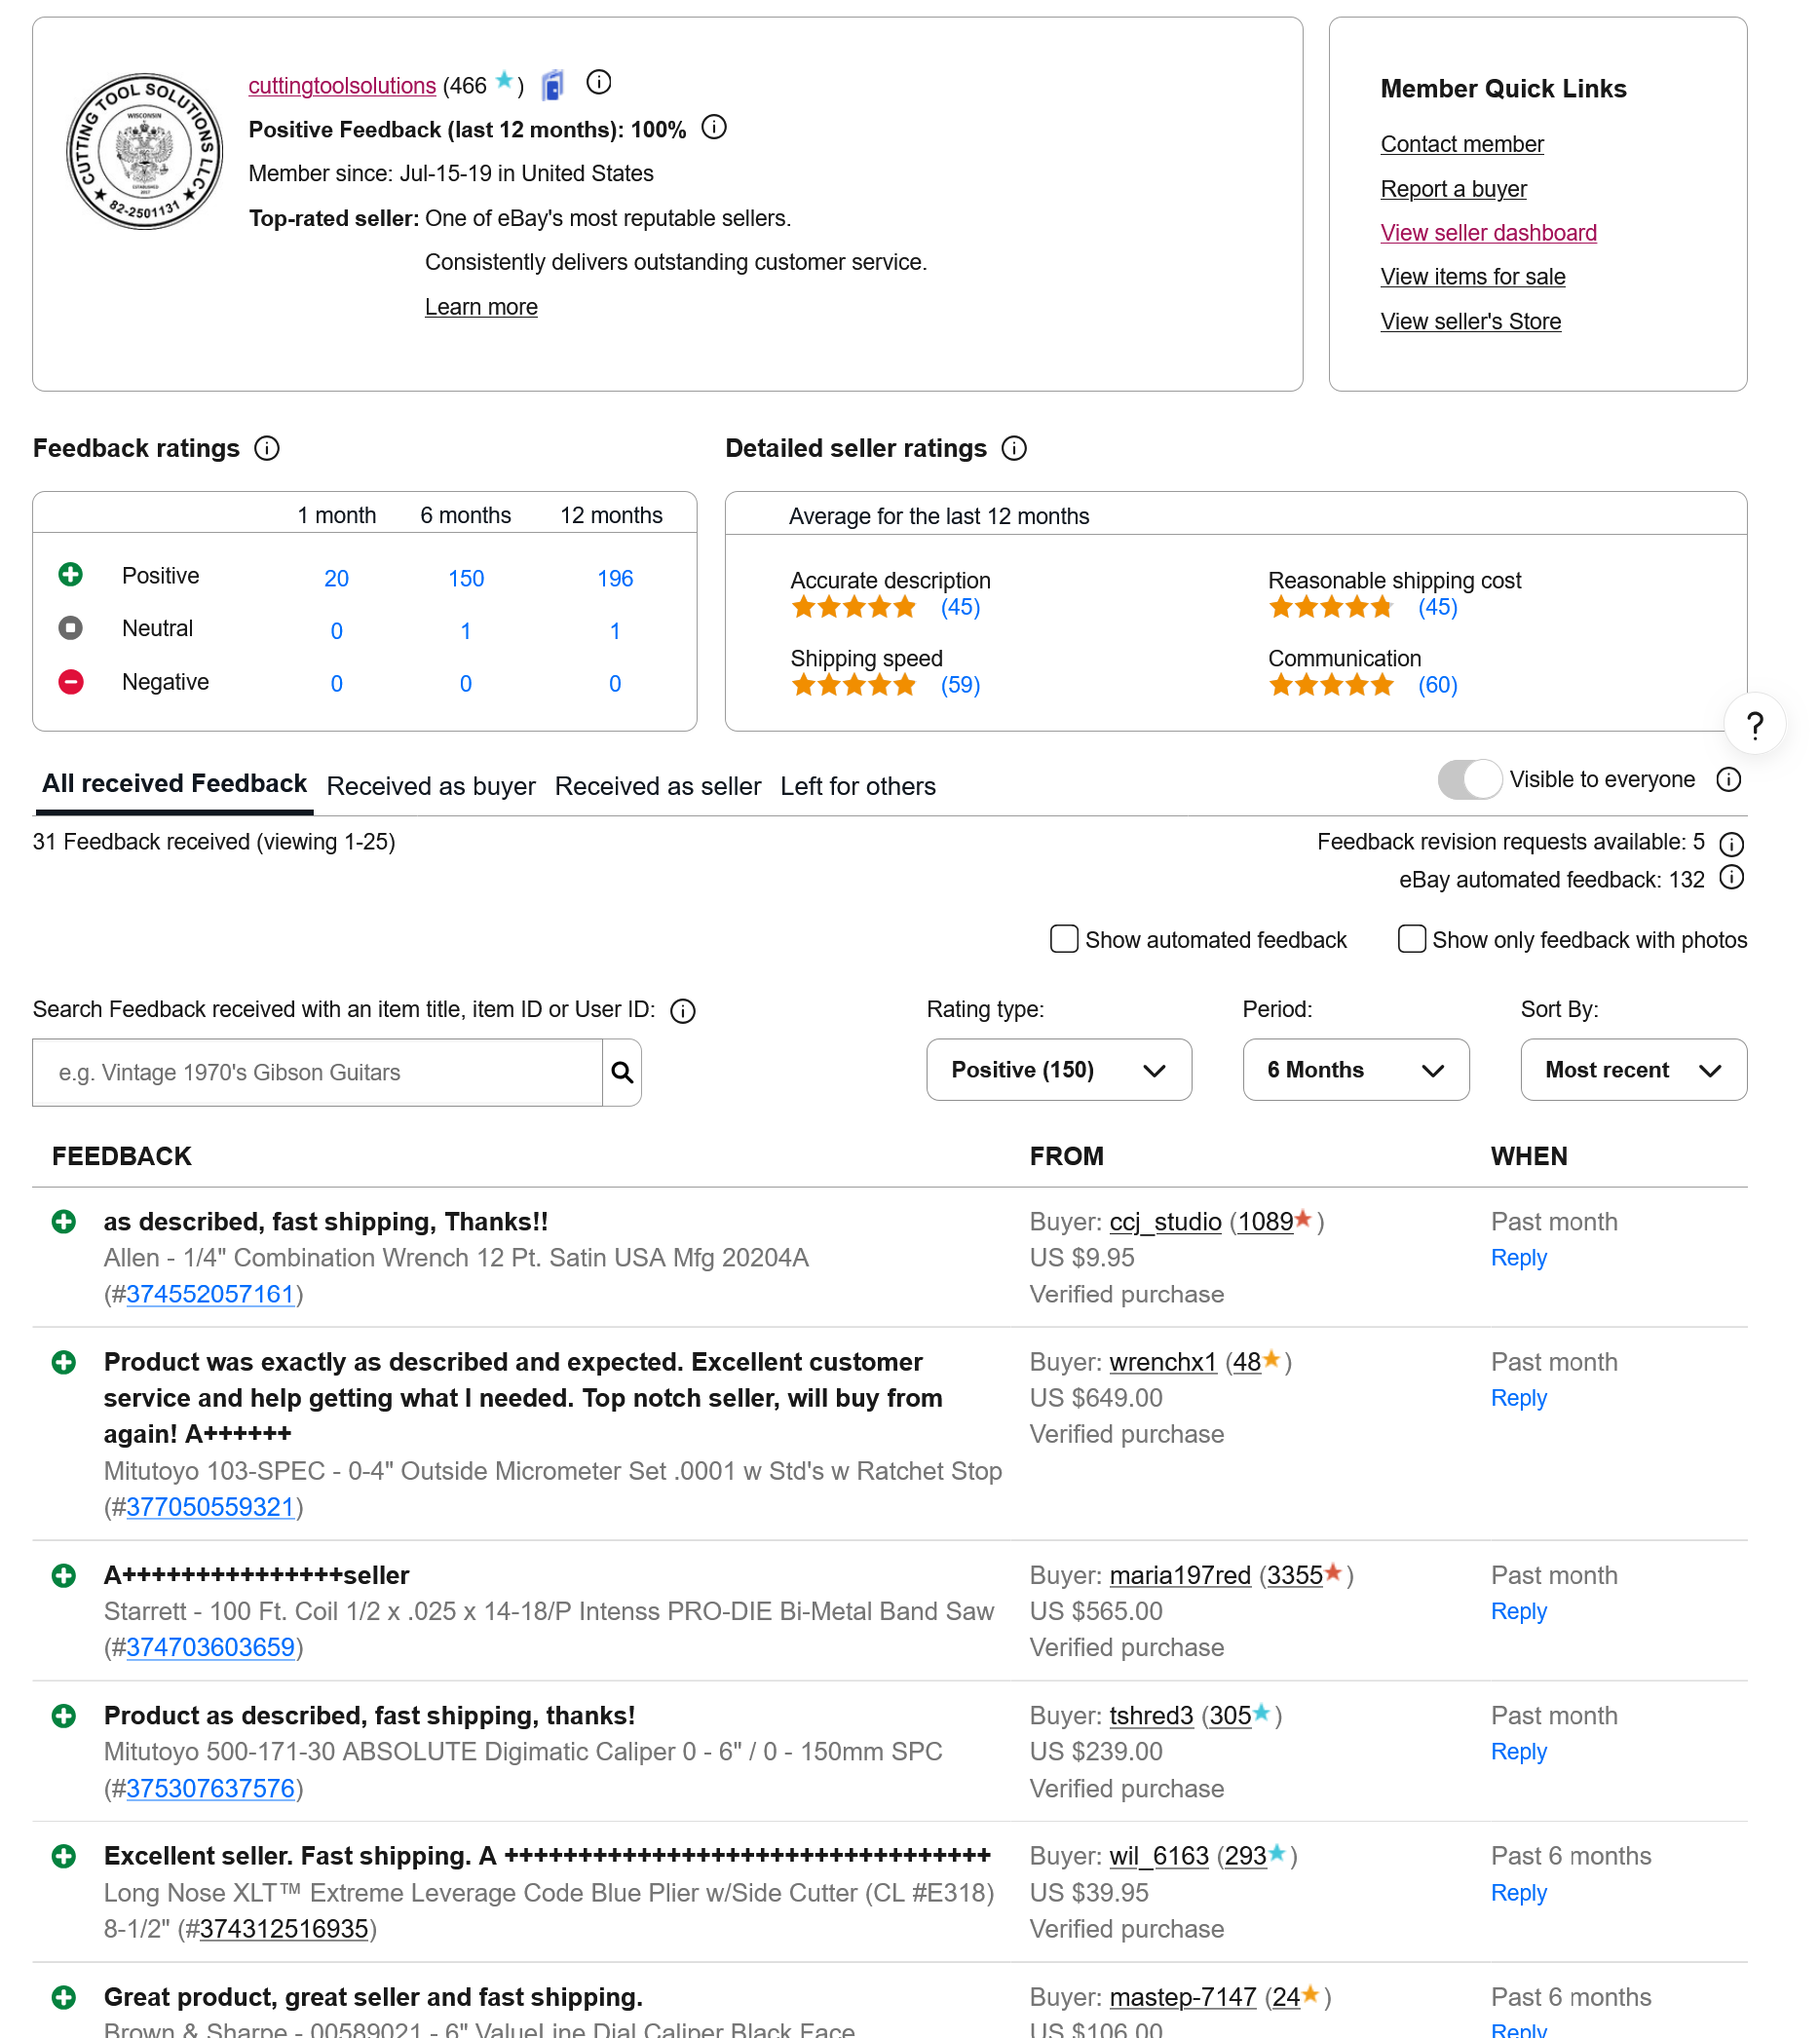
Task: Check Show only feedback with photos
Action: (x=1411, y=939)
